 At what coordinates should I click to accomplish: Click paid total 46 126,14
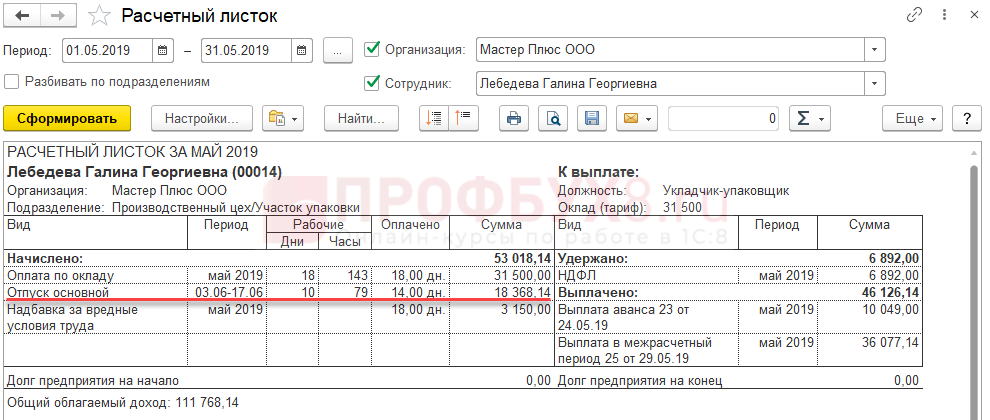coord(890,292)
